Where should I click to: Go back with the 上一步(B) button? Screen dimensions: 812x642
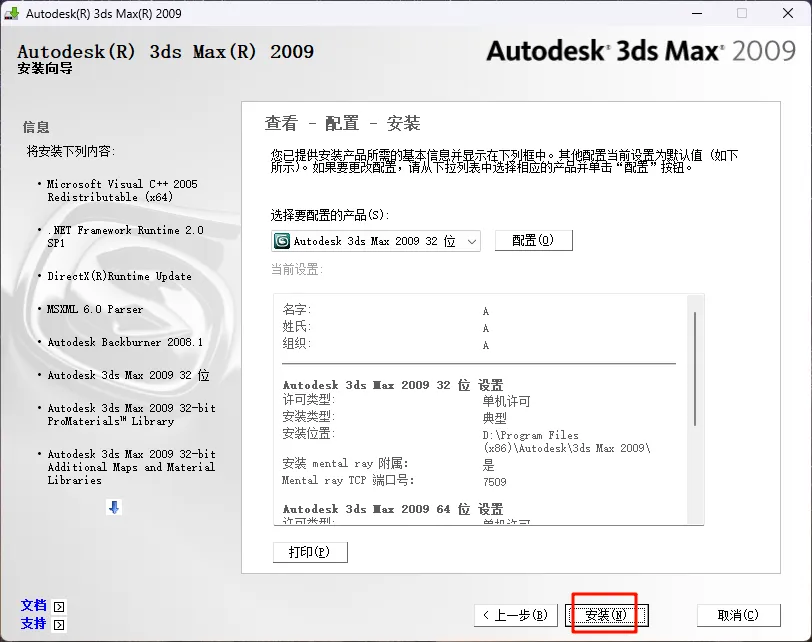(x=515, y=615)
